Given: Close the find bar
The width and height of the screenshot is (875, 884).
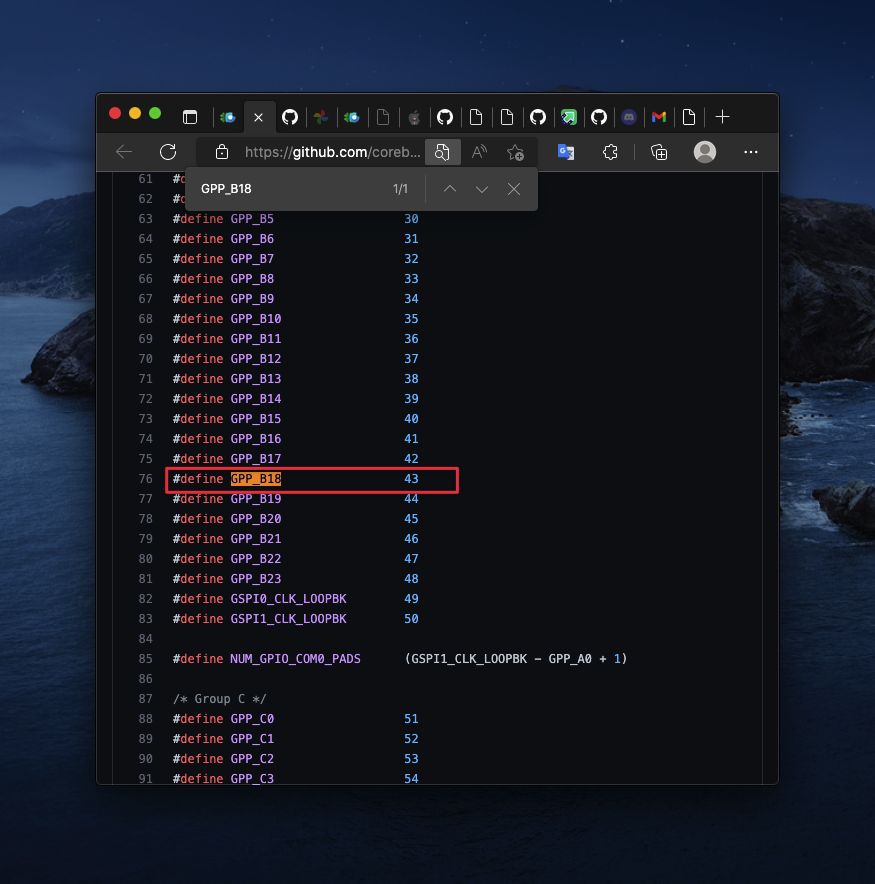Looking at the screenshot, I should click(x=514, y=189).
